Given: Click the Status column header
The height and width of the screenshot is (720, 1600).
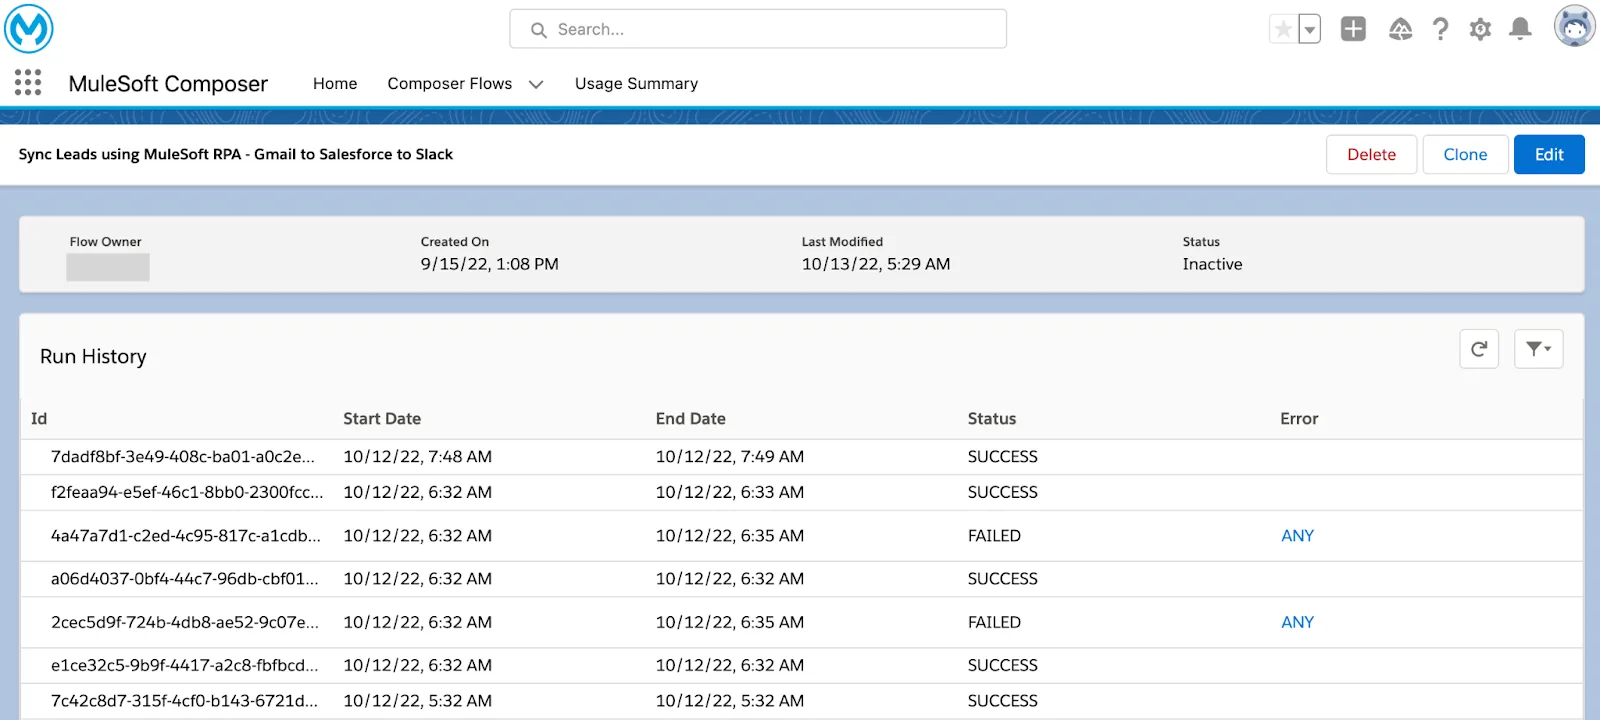Looking at the screenshot, I should 992,419.
